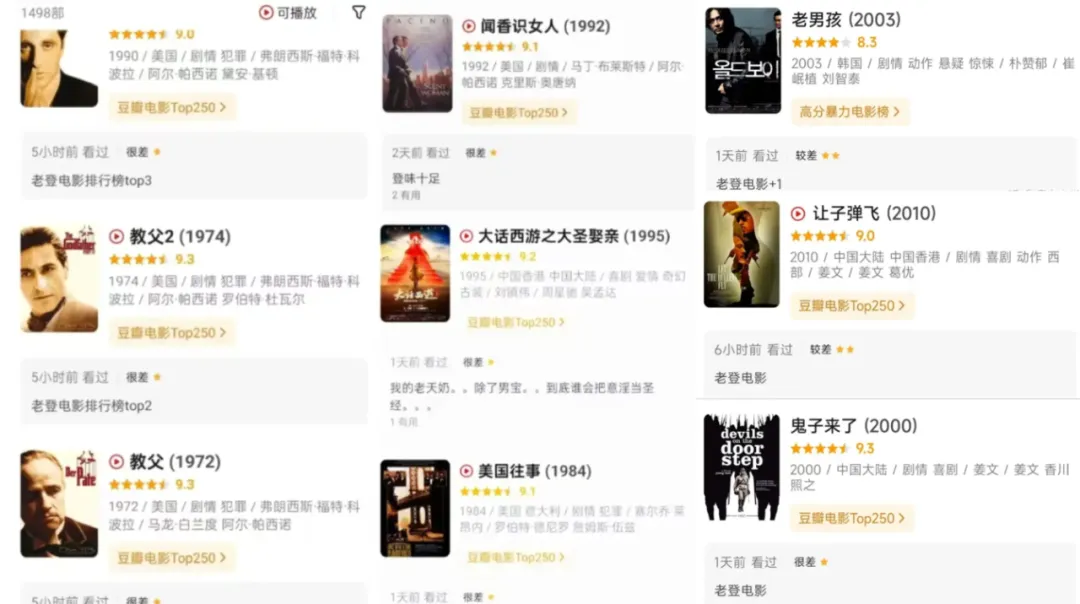
Task: Click play icon beside 大话西游之大圣娶亲
Action: click(466, 236)
